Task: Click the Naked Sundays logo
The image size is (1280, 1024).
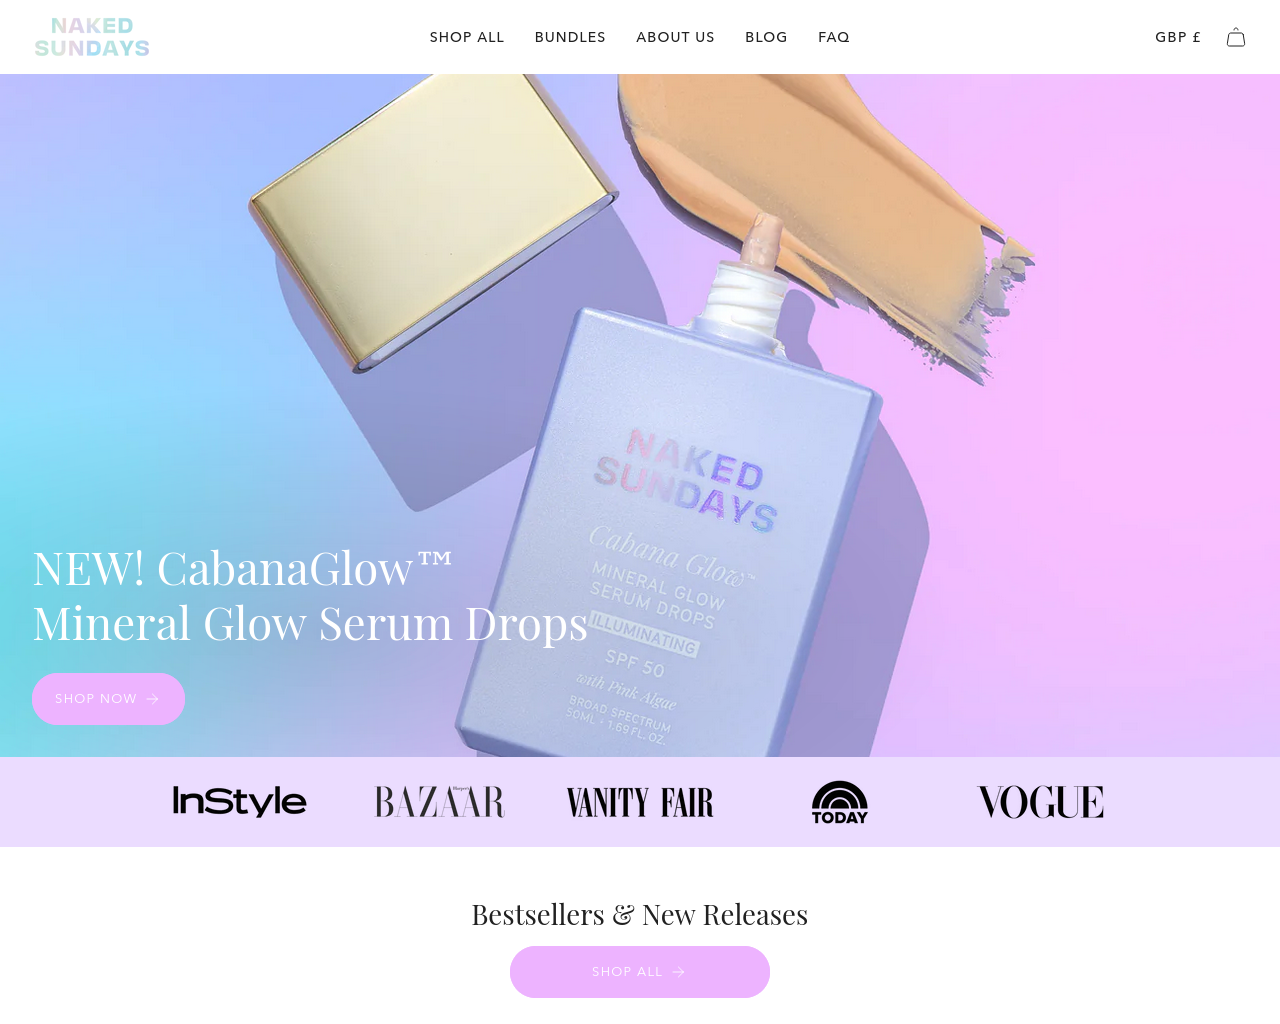Action: [92, 37]
